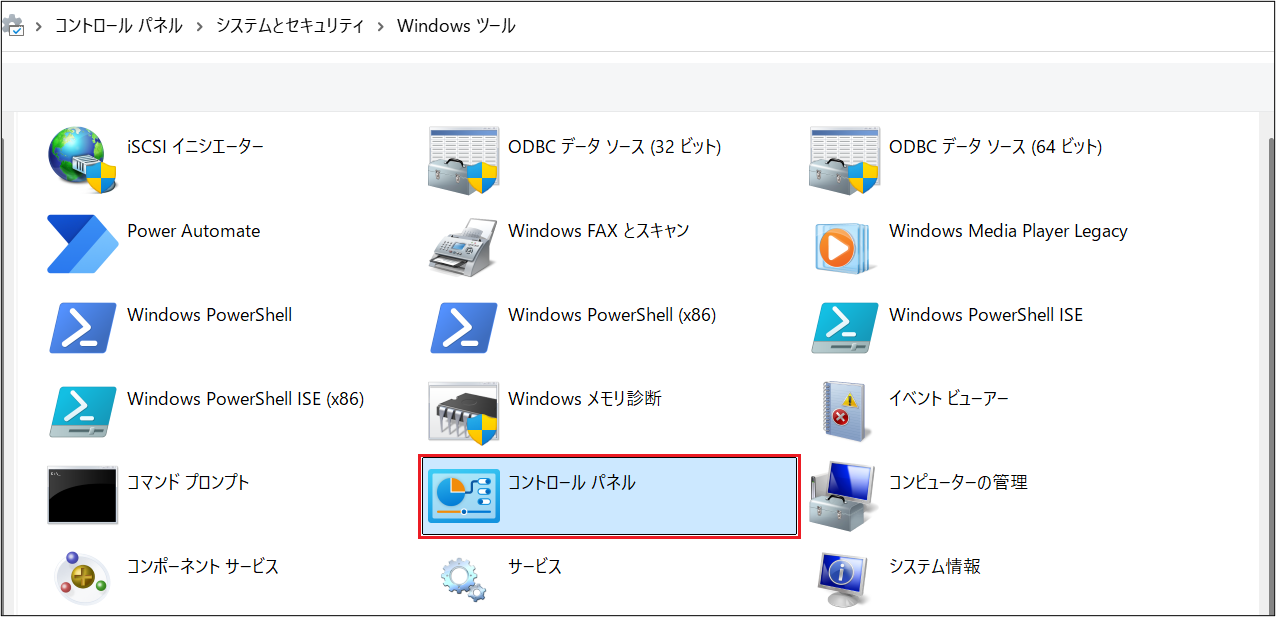
Task: Open Windows PowerShell (x86)
Action: point(610,314)
